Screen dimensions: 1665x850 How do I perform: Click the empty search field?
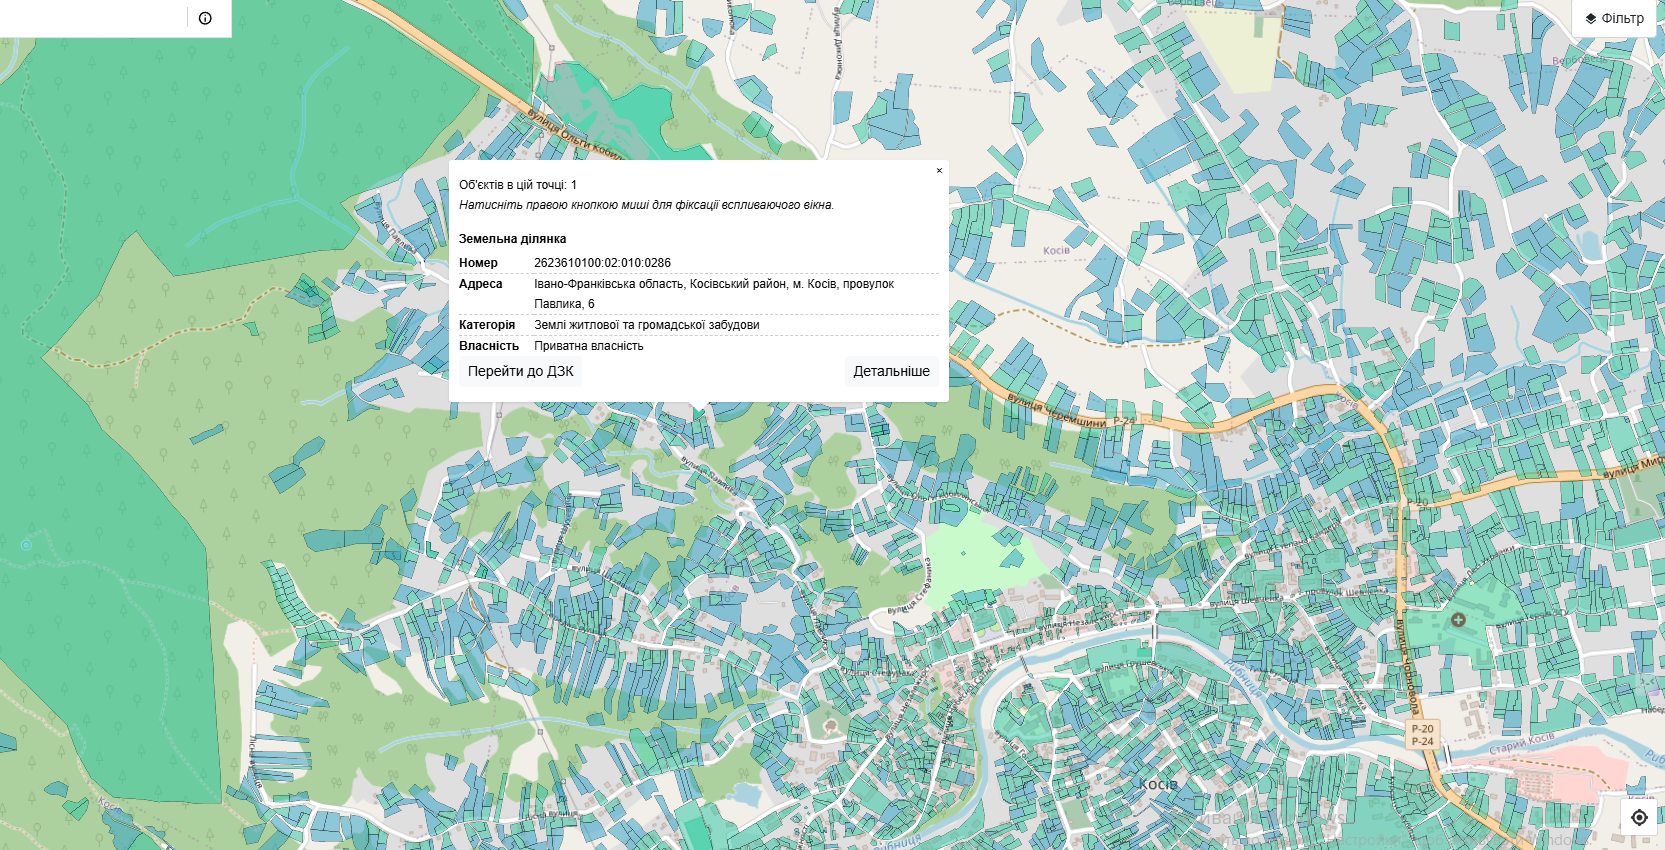(x=92, y=18)
